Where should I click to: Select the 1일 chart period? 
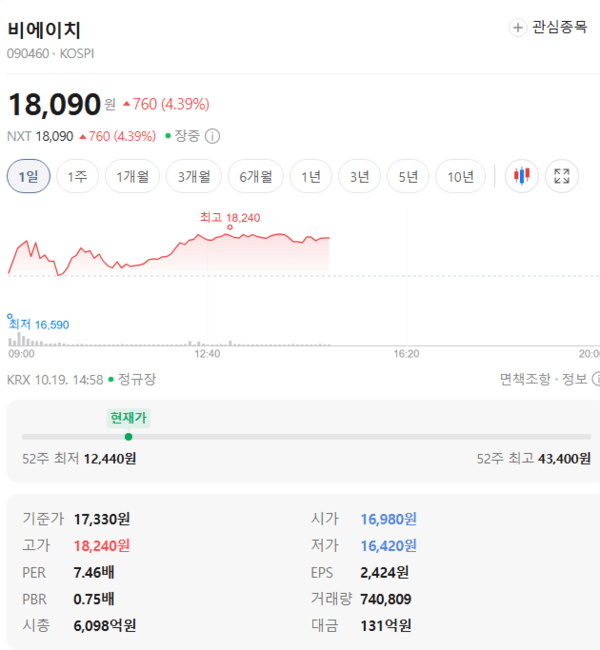coord(29,176)
